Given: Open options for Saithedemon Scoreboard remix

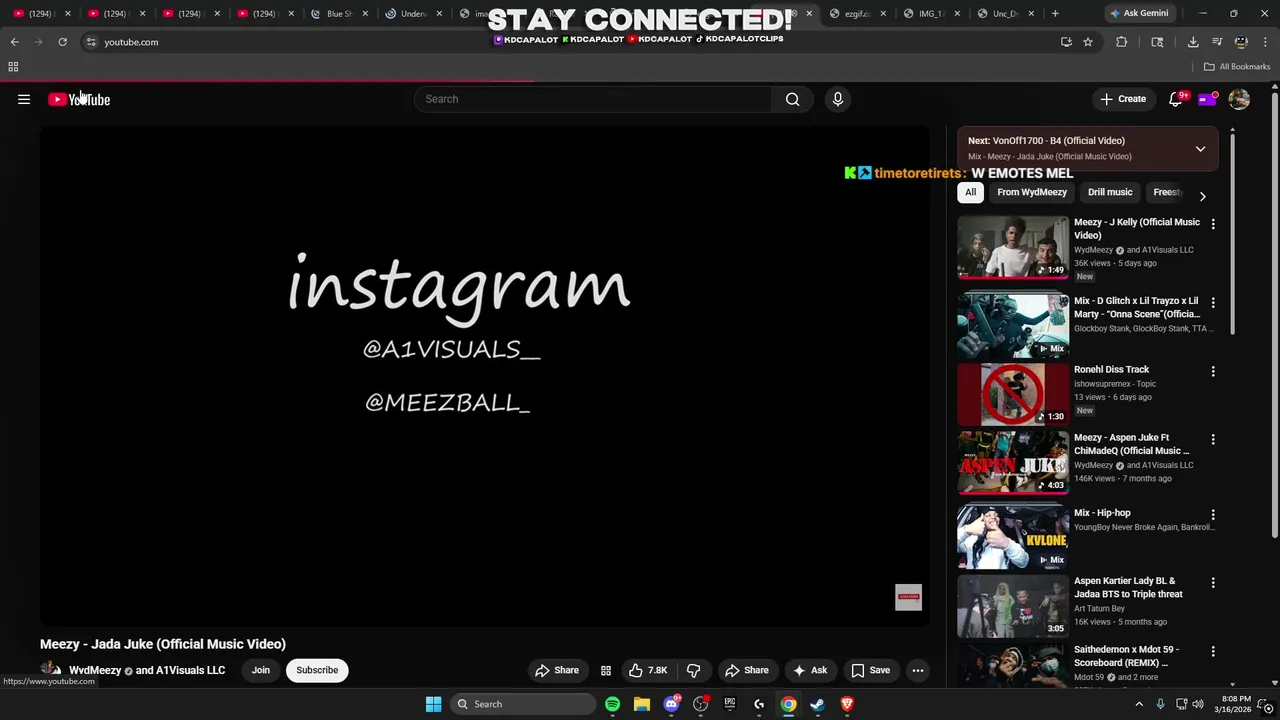Looking at the screenshot, I should tap(1213, 651).
